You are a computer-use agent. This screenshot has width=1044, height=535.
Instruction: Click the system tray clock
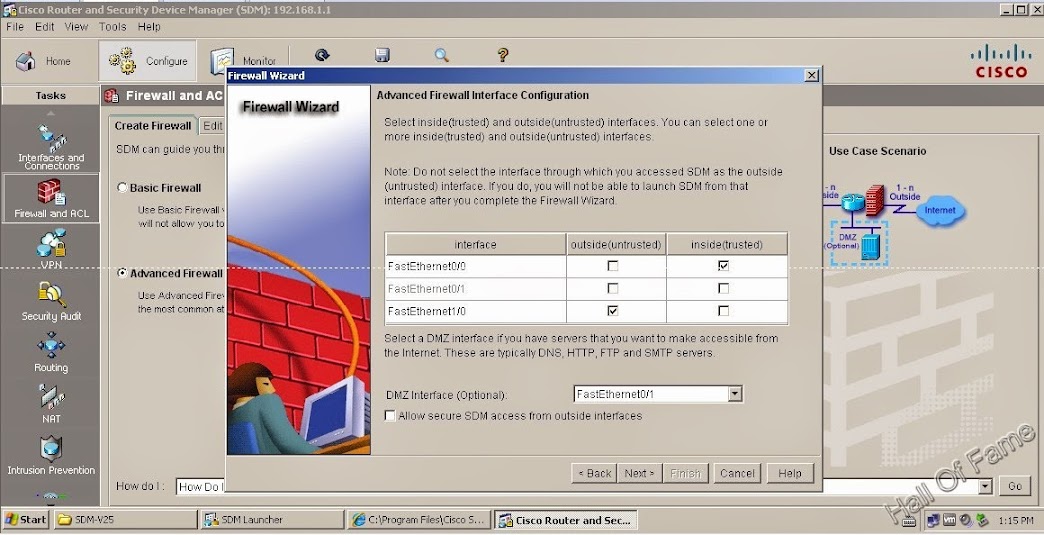(1016, 520)
